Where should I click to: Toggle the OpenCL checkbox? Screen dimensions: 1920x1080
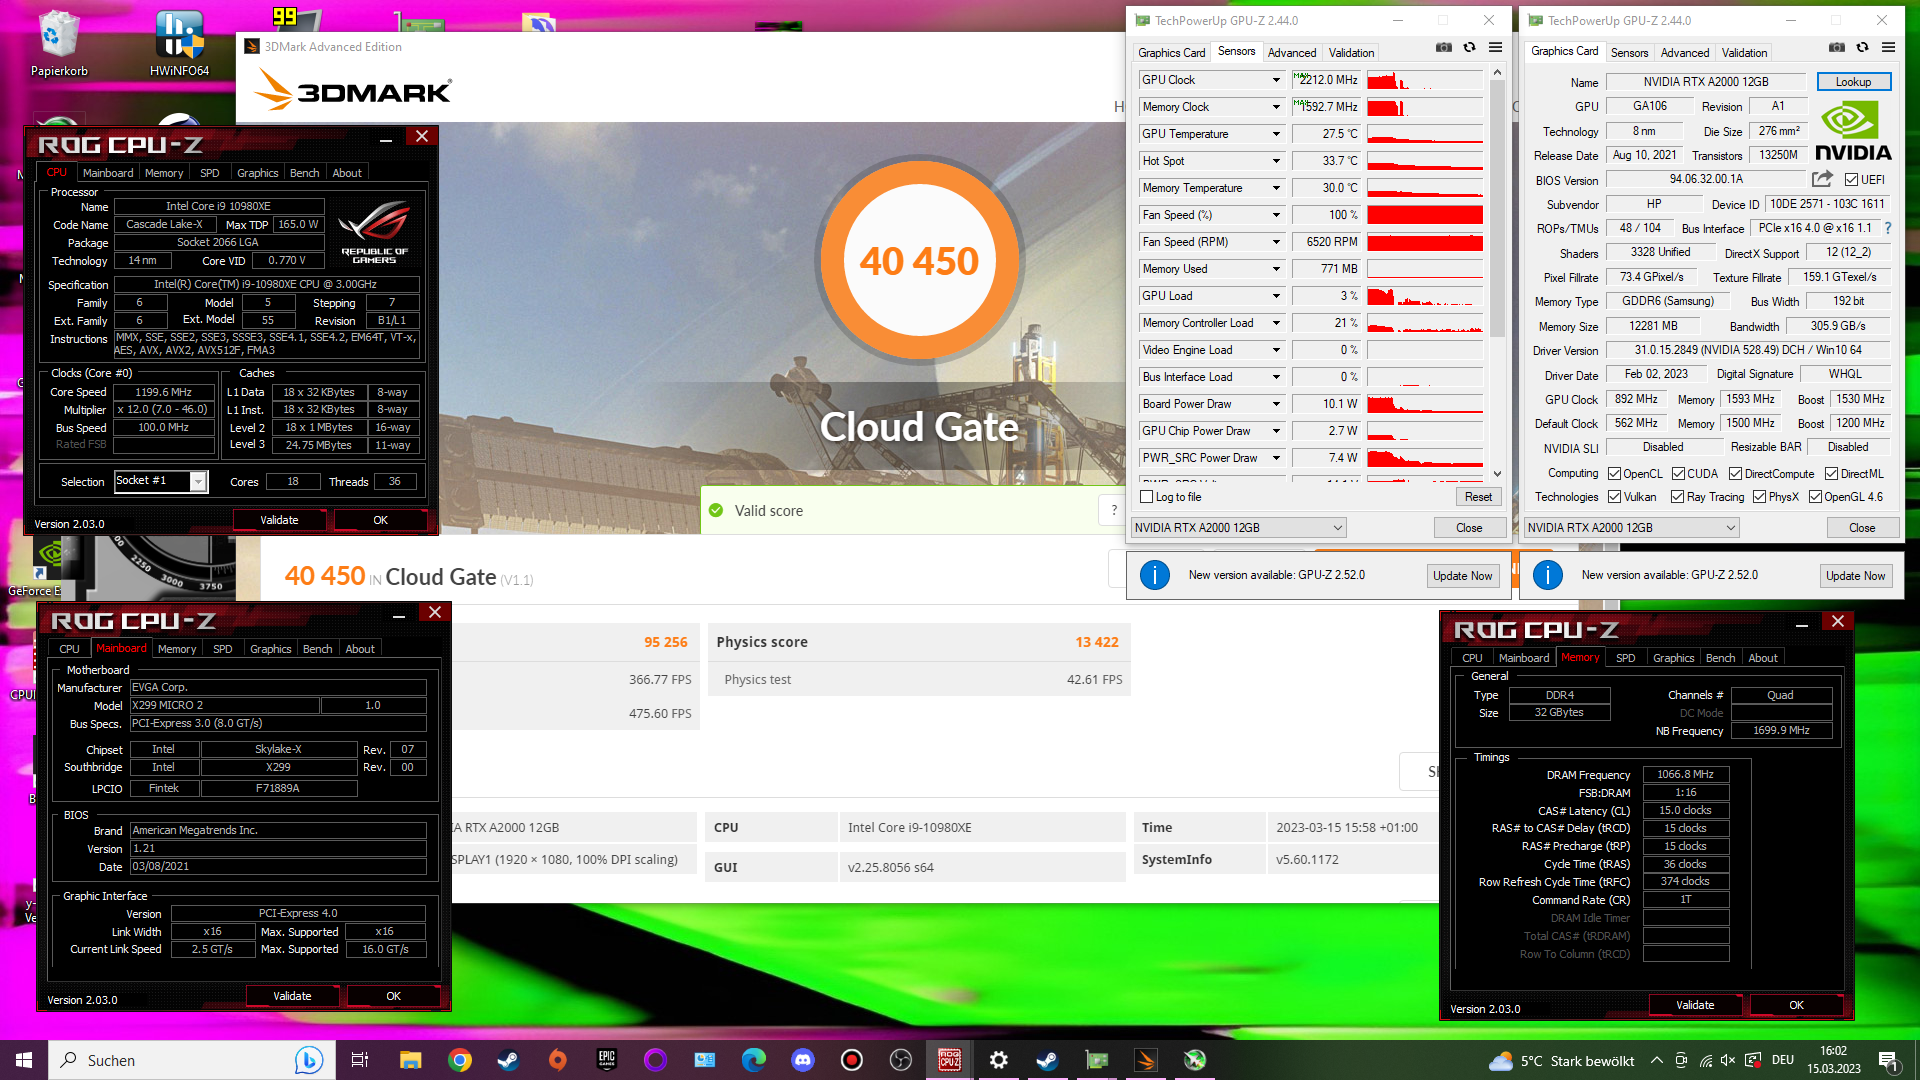point(1614,474)
